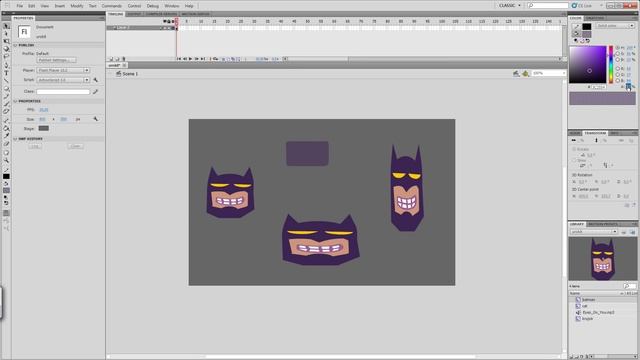Select the Hand tool
This screenshot has height=360, width=640.
6,153
